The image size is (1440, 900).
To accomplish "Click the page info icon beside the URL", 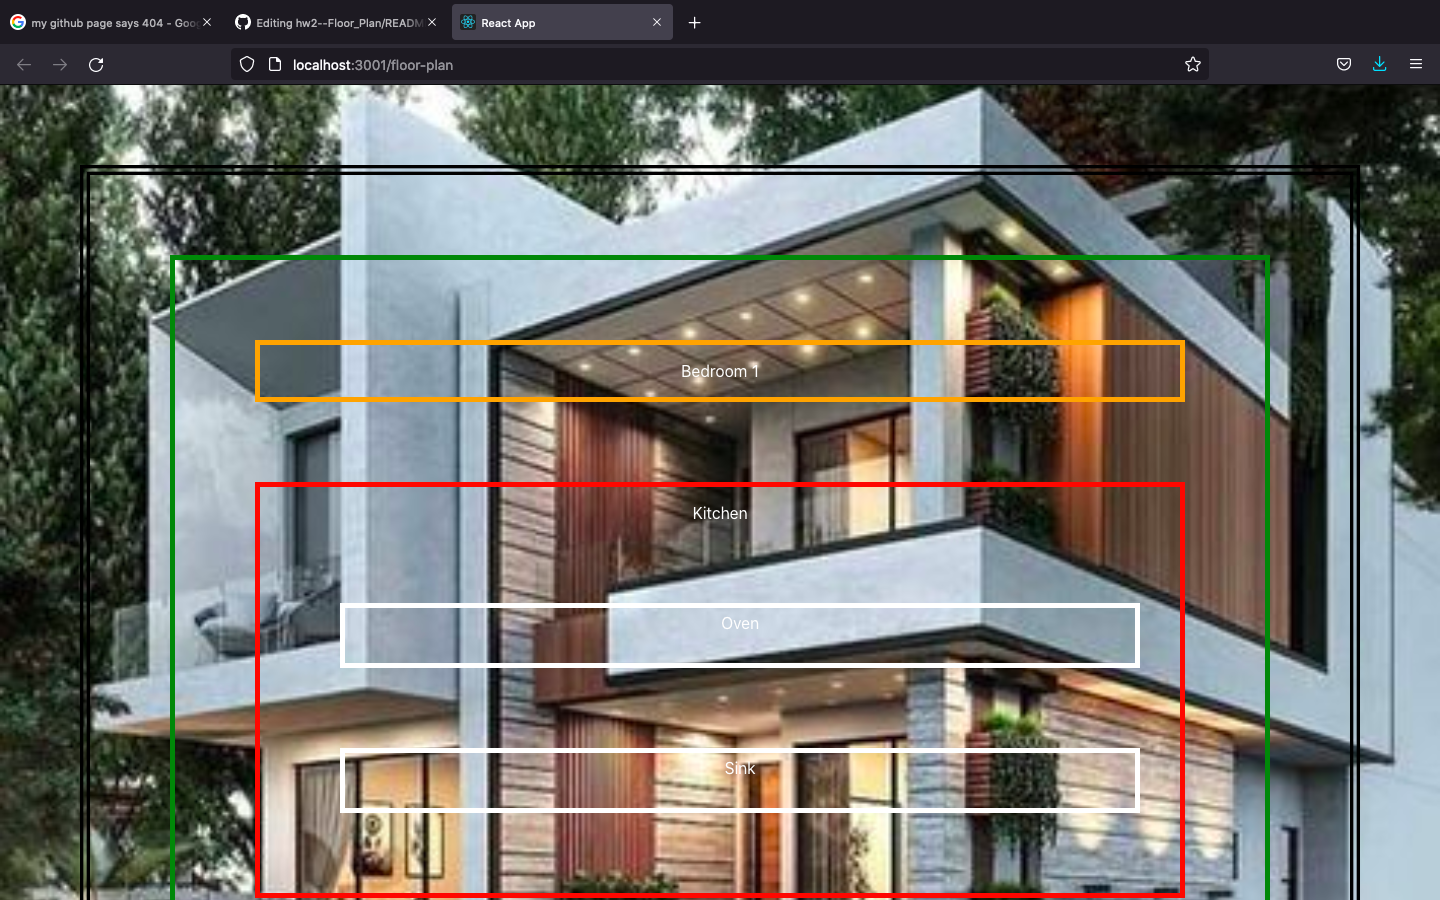I will point(273,64).
